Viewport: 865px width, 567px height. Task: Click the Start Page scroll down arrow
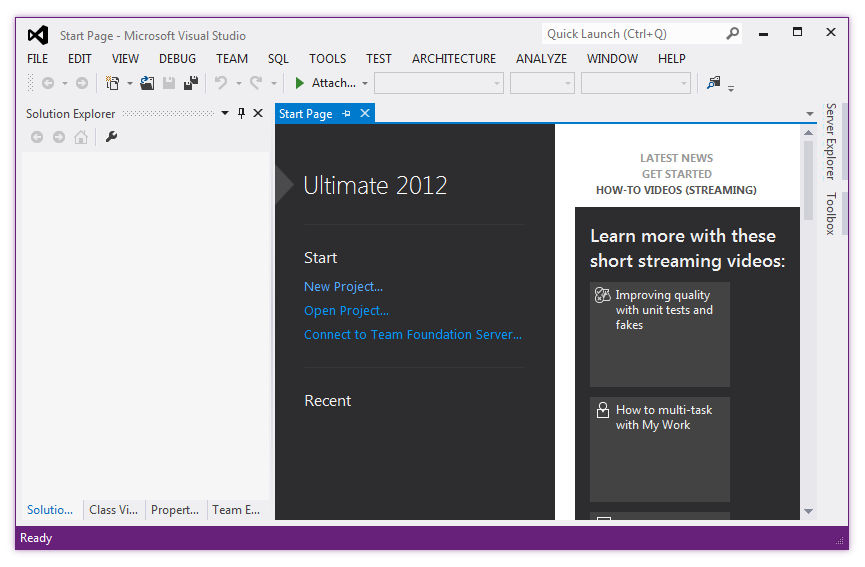tap(808, 511)
